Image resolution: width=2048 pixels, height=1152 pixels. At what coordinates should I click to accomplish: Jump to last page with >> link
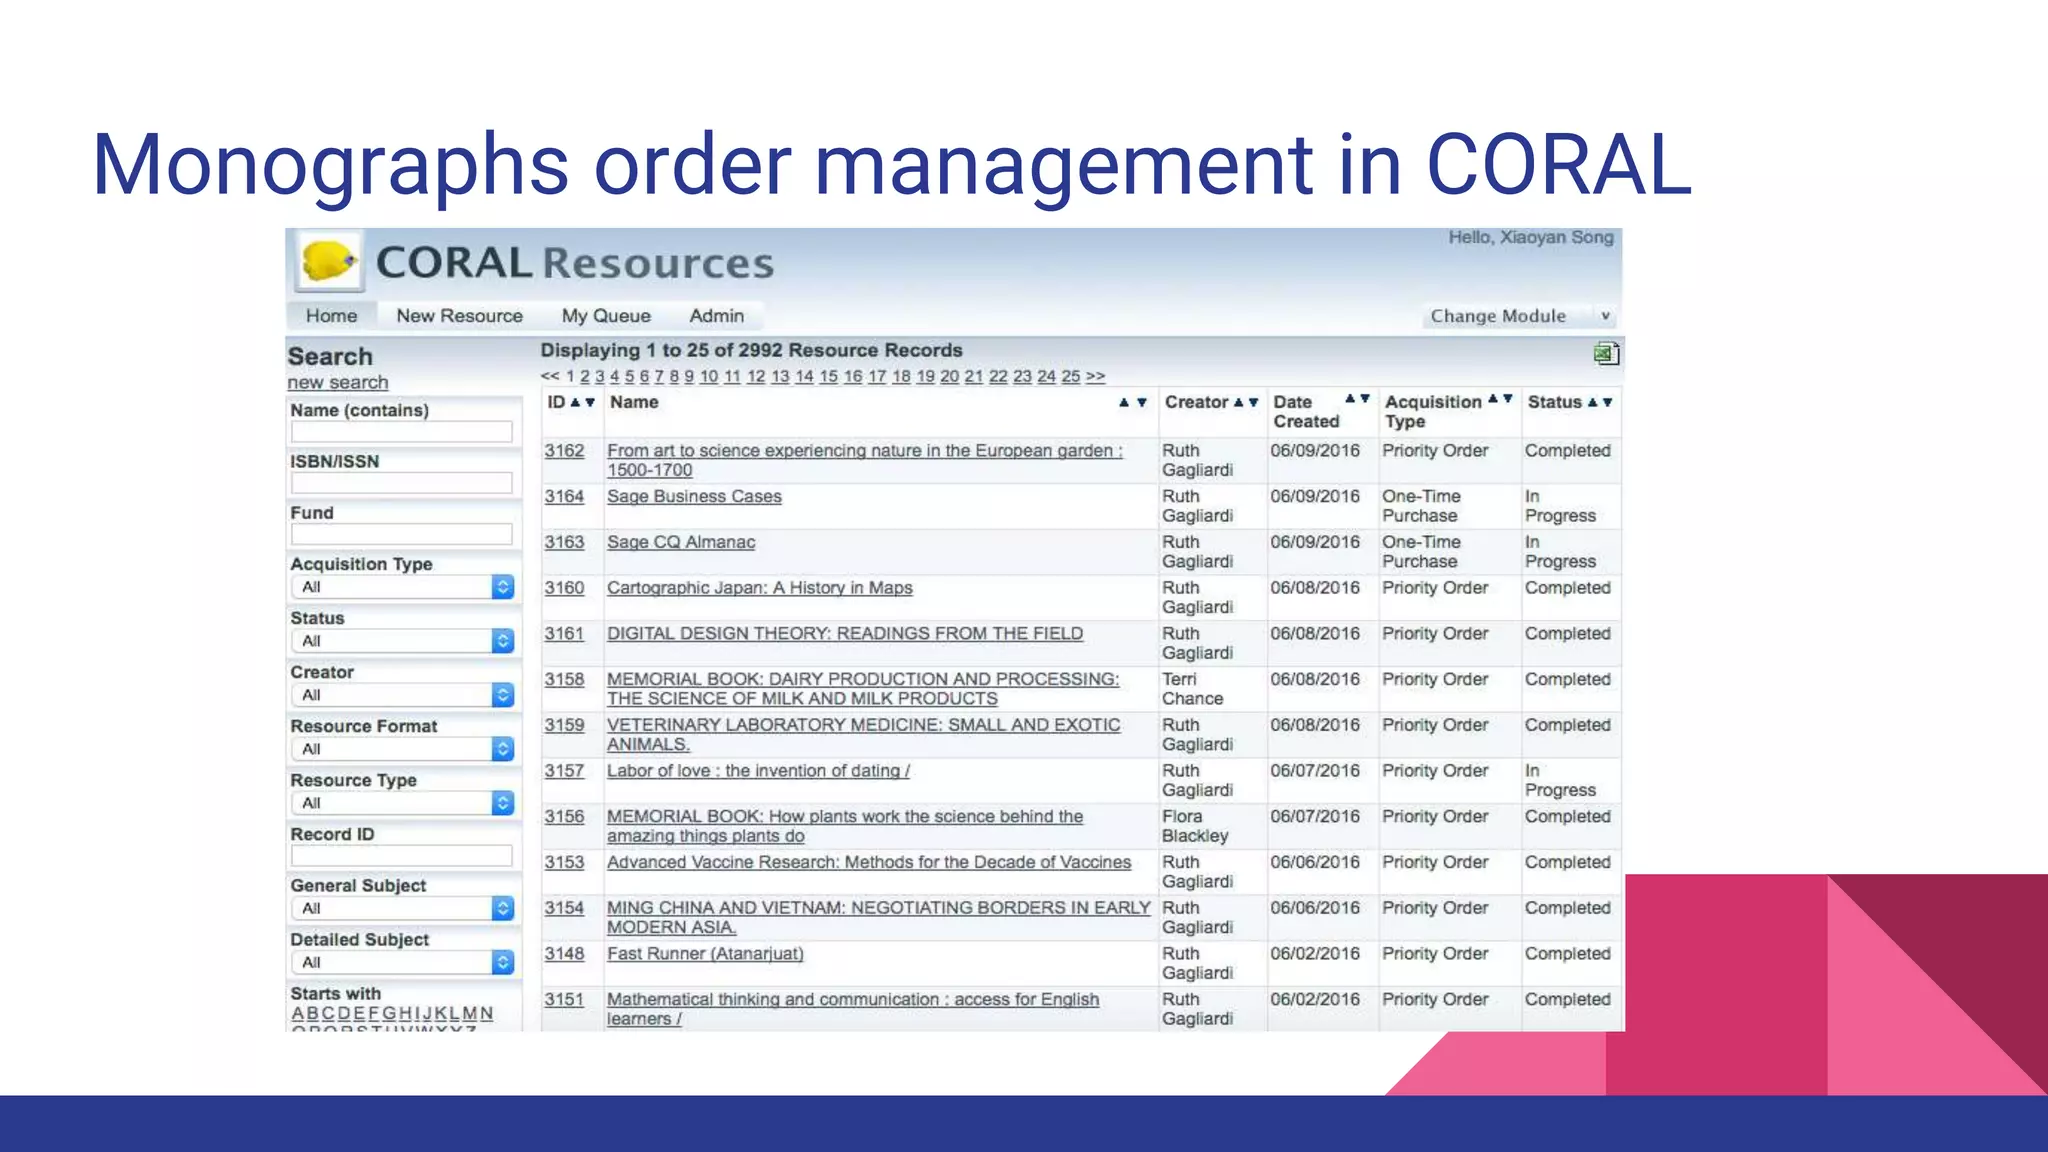[x=1096, y=377]
